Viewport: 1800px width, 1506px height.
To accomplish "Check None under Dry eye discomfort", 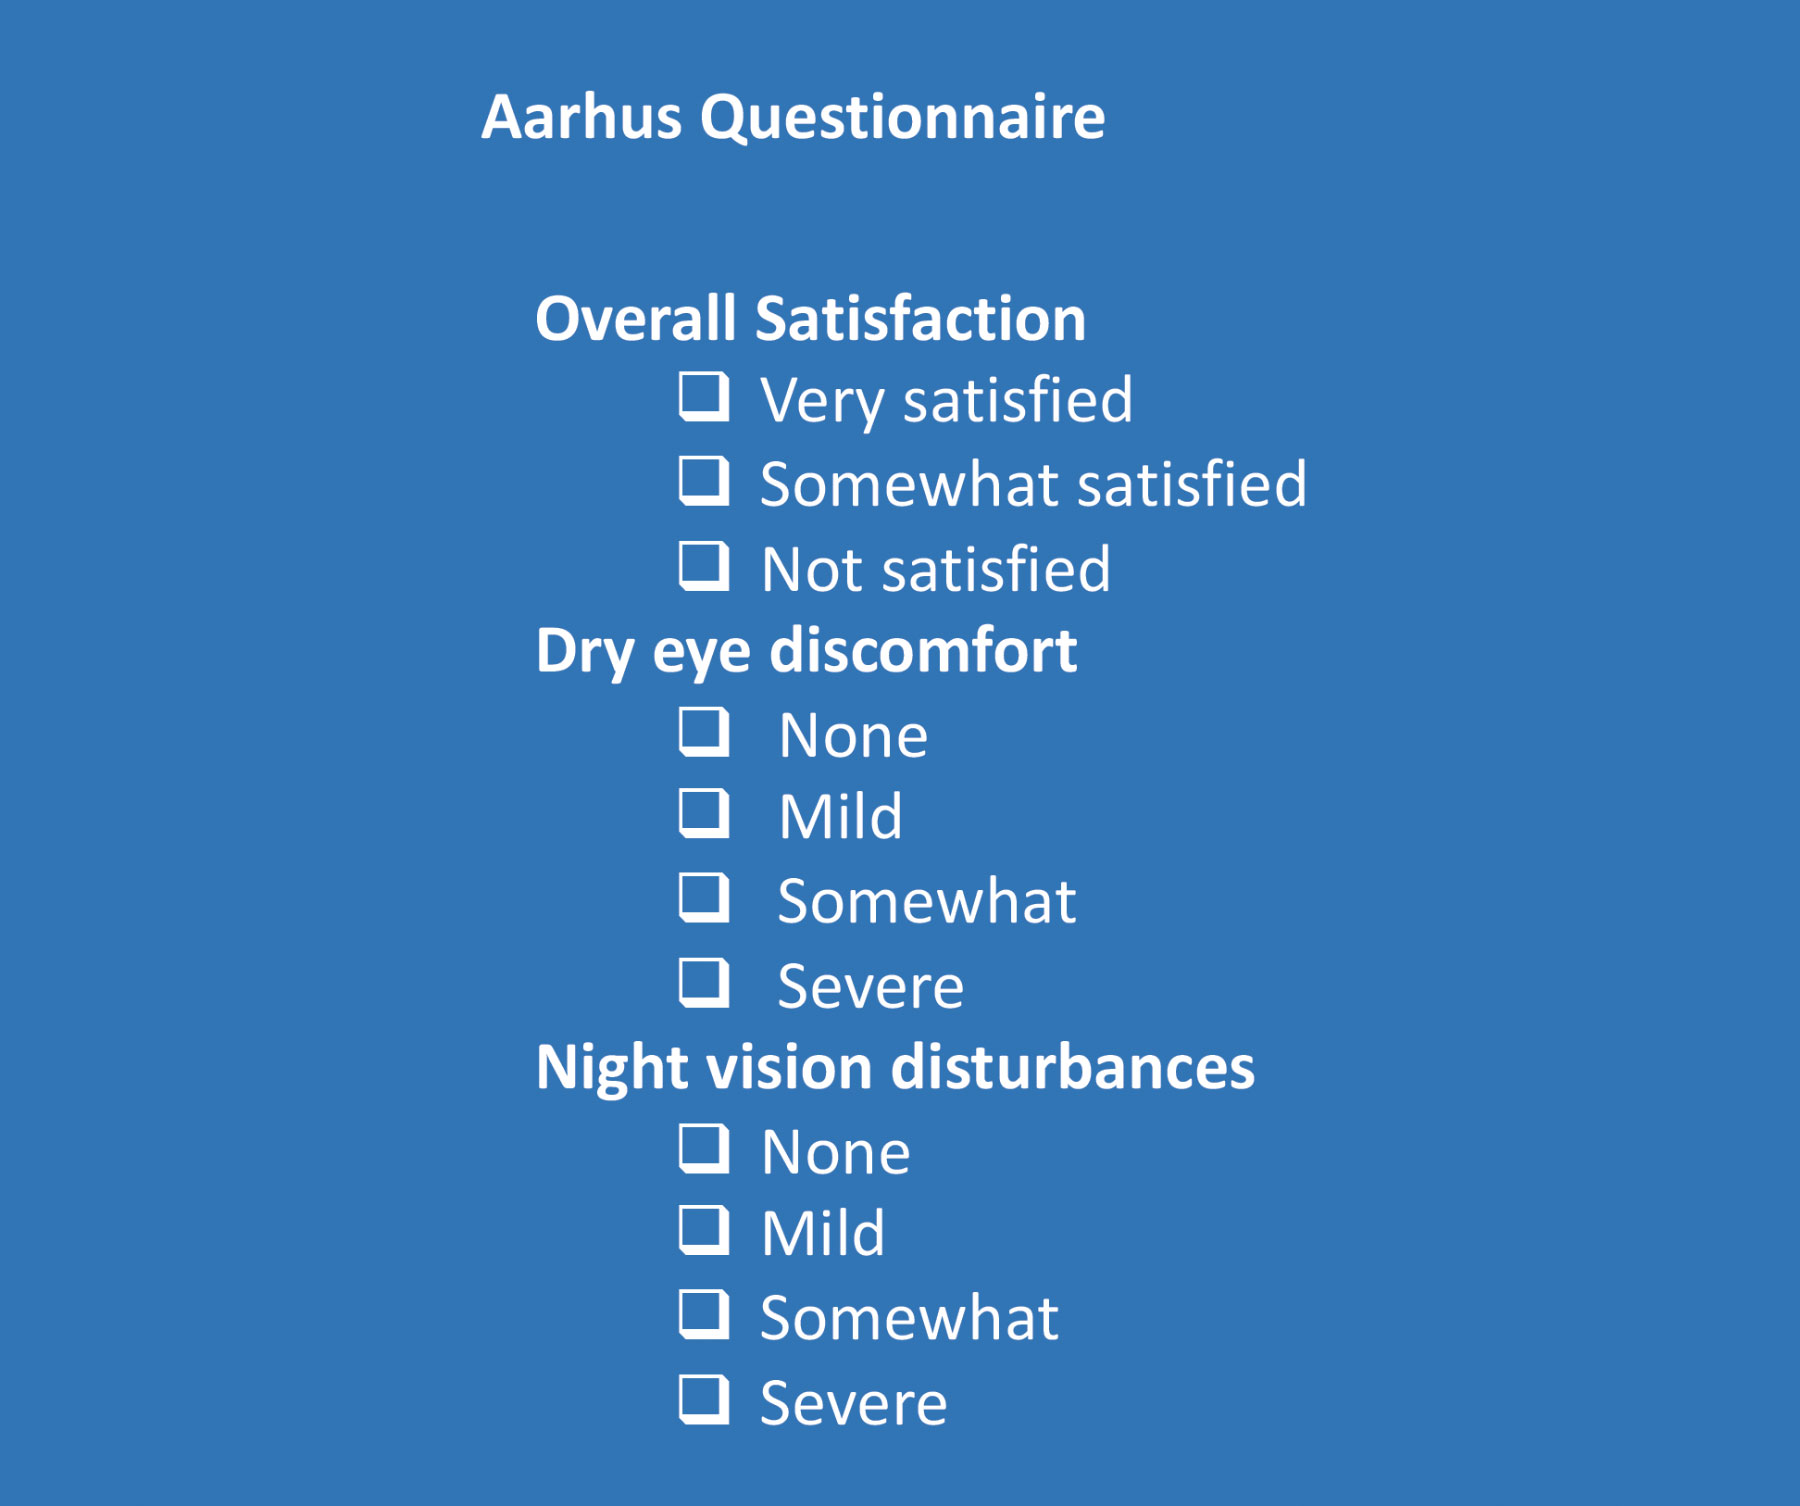I will (704, 731).
